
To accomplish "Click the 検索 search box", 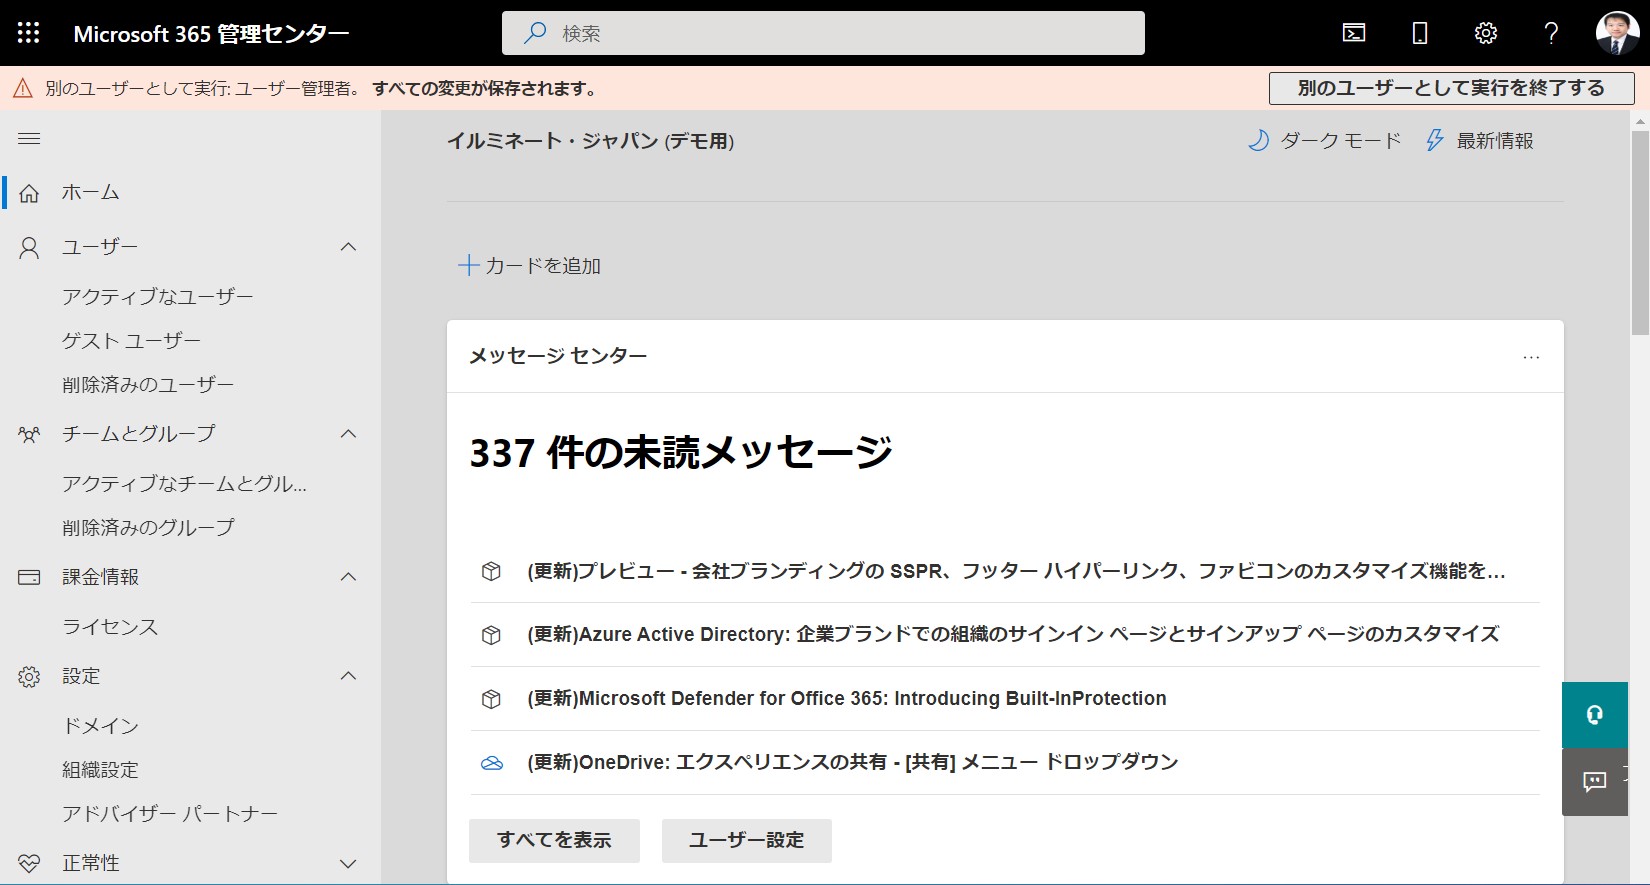I will point(823,33).
